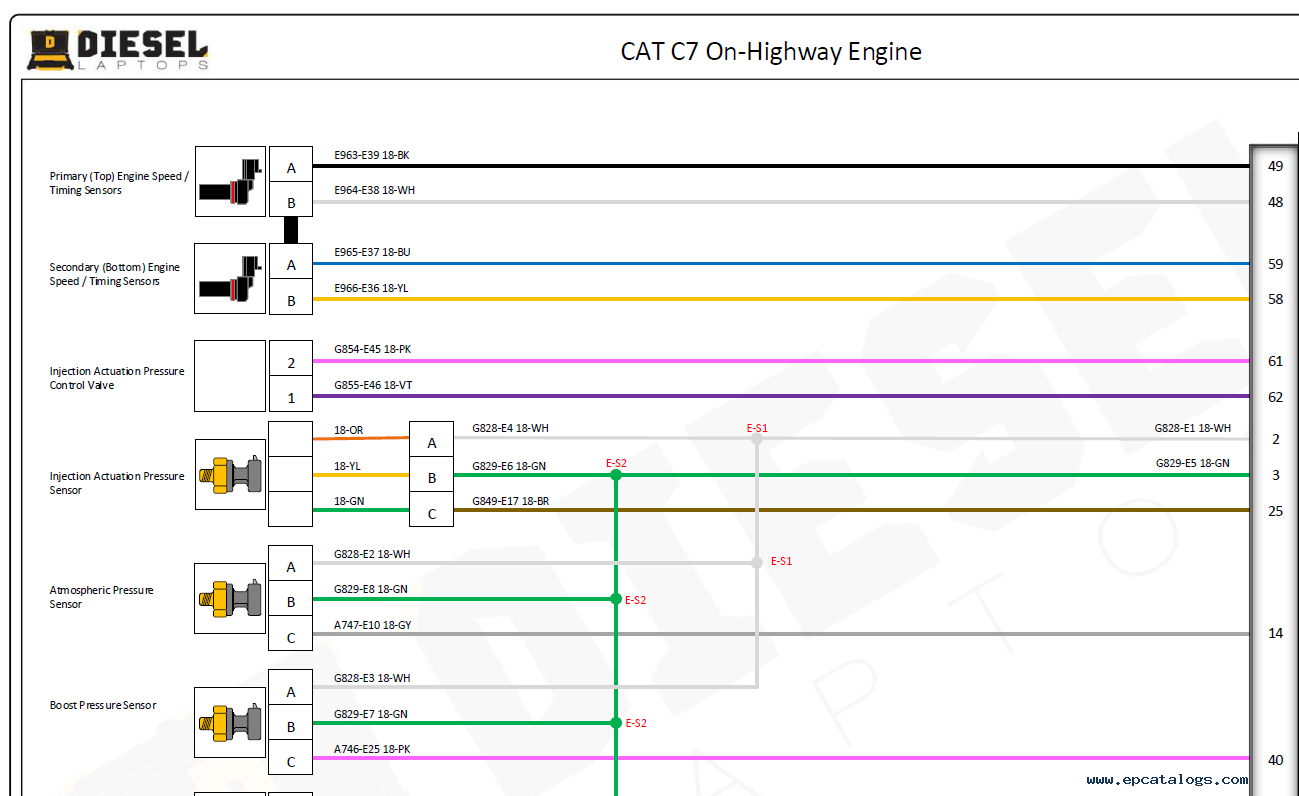Click the top E-S1 splice label
The height and width of the screenshot is (796, 1299).
[757, 428]
